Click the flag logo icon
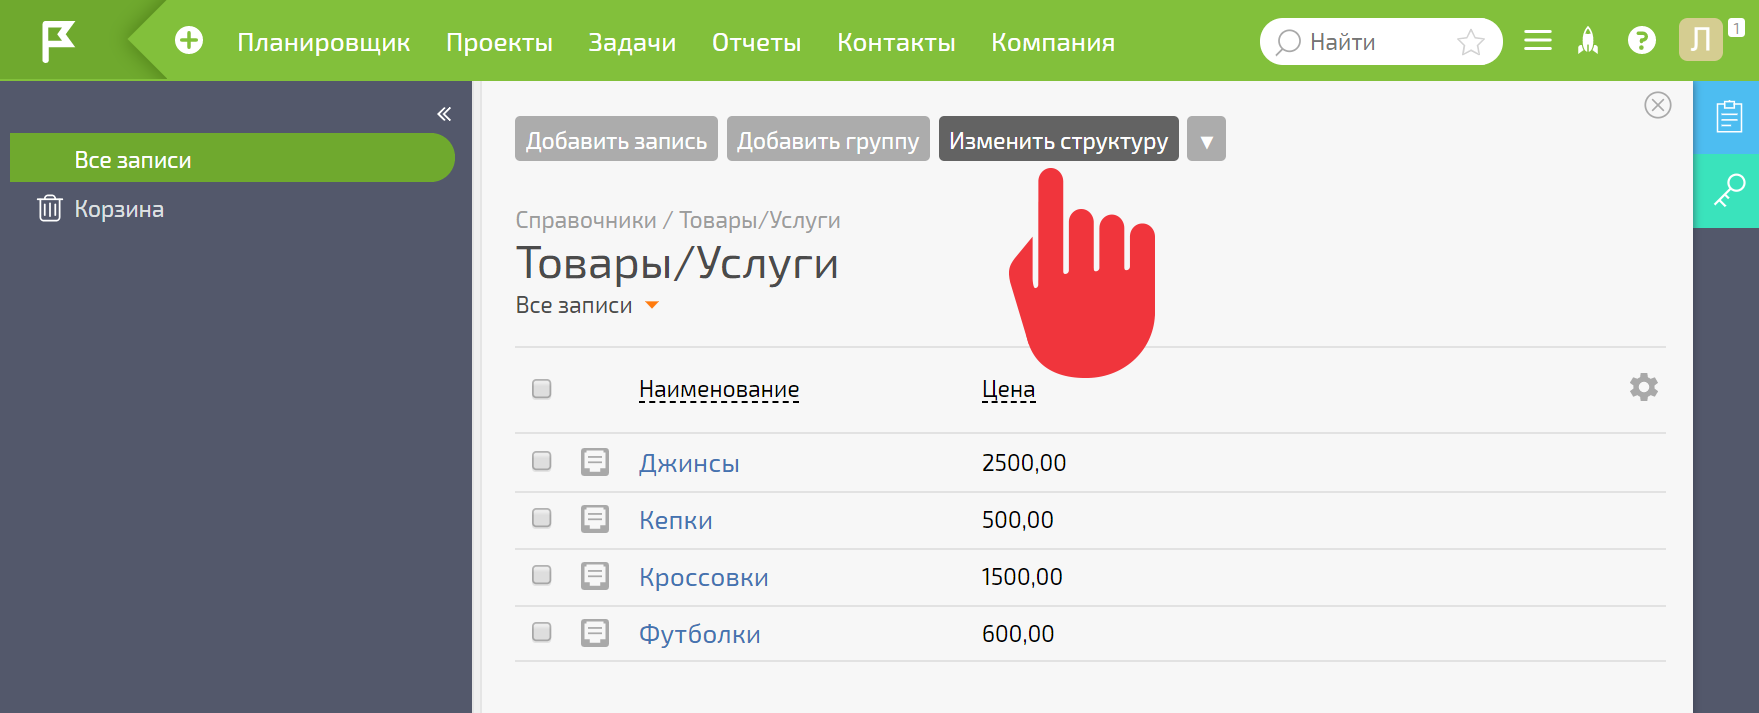Viewport: 1759px width, 713px height. (58, 41)
